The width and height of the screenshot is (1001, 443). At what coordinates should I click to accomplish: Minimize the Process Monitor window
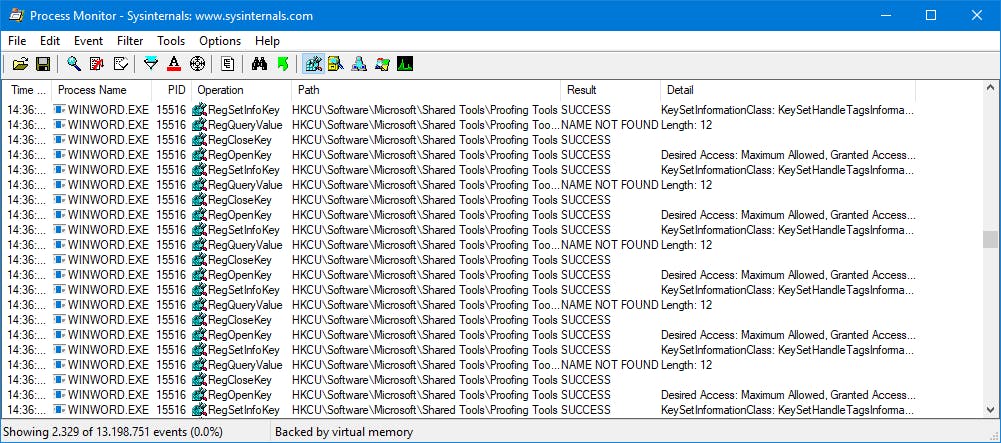click(x=885, y=15)
